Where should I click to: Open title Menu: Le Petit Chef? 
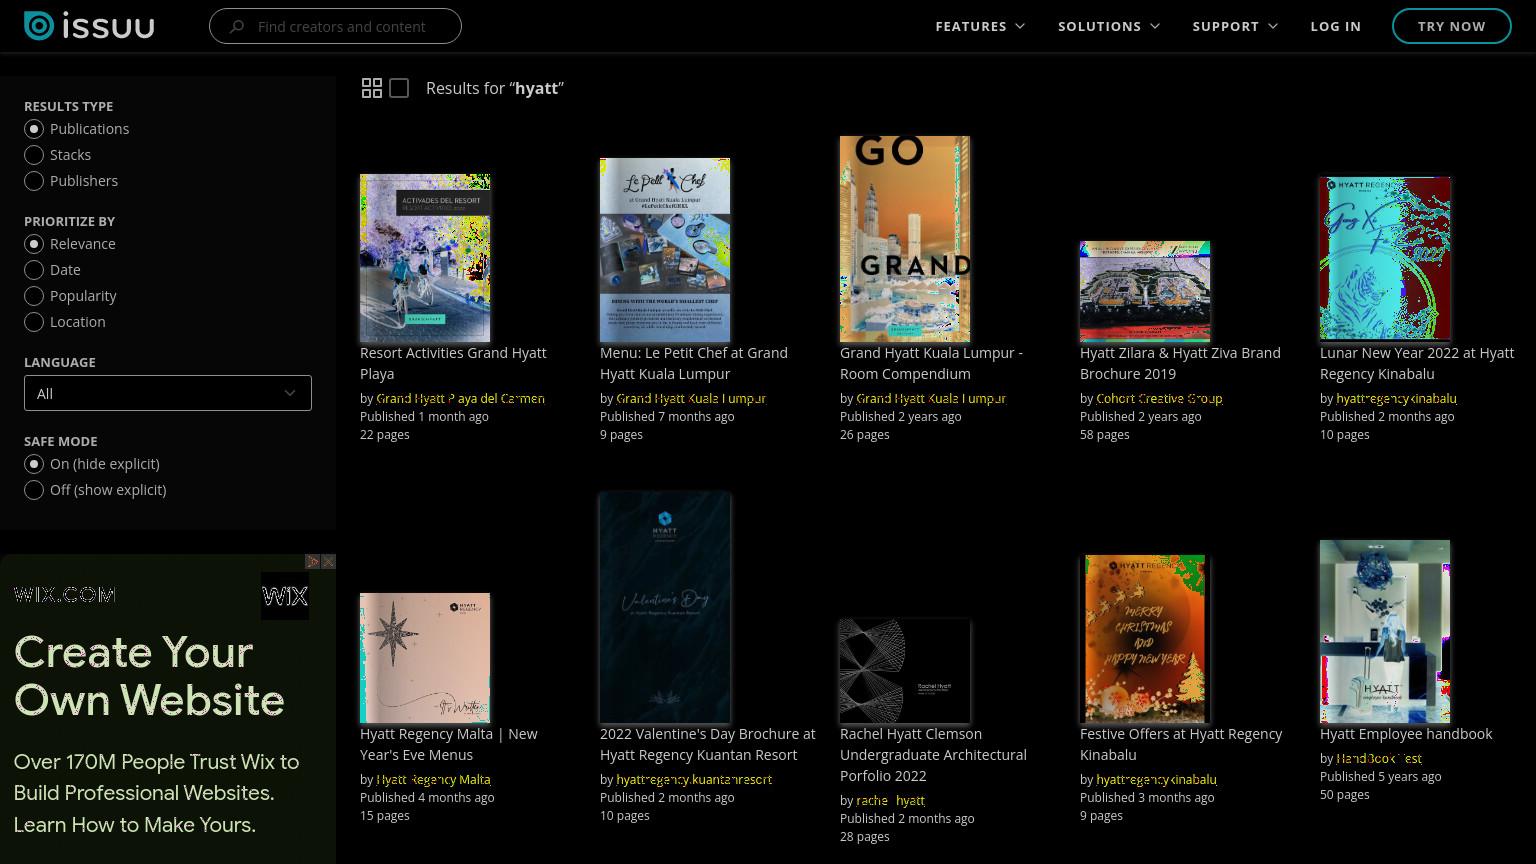(x=694, y=363)
